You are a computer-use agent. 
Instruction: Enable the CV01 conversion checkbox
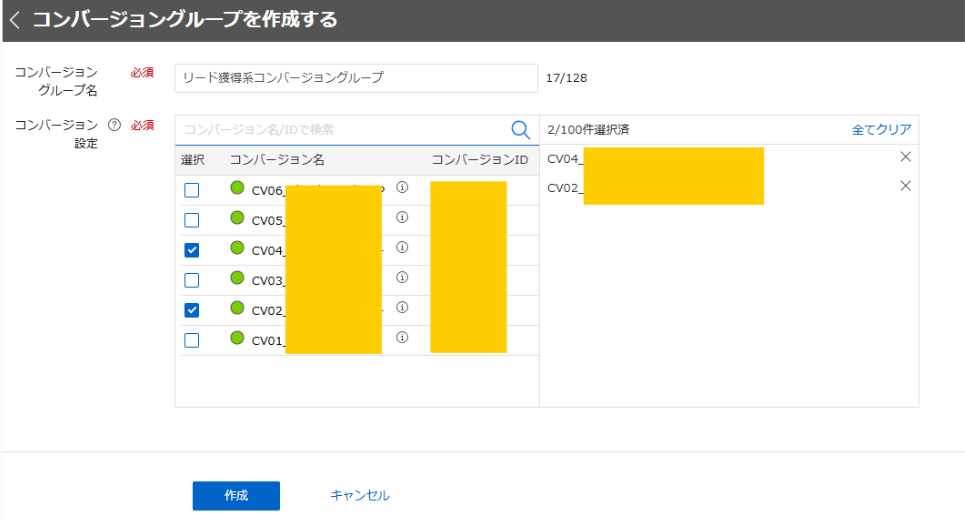coord(192,340)
